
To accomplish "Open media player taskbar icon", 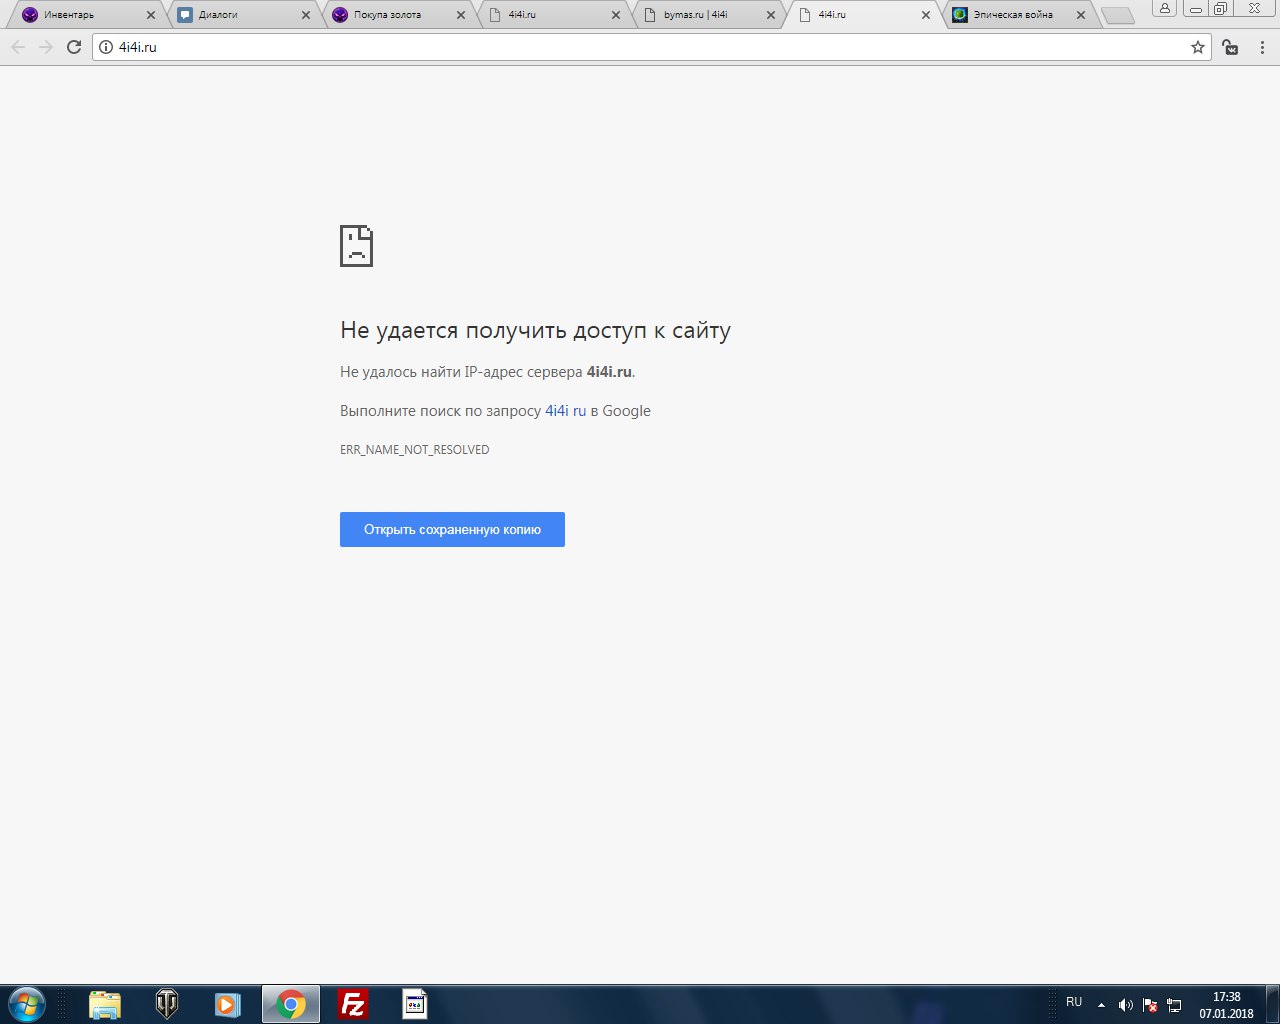I will 228,1004.
